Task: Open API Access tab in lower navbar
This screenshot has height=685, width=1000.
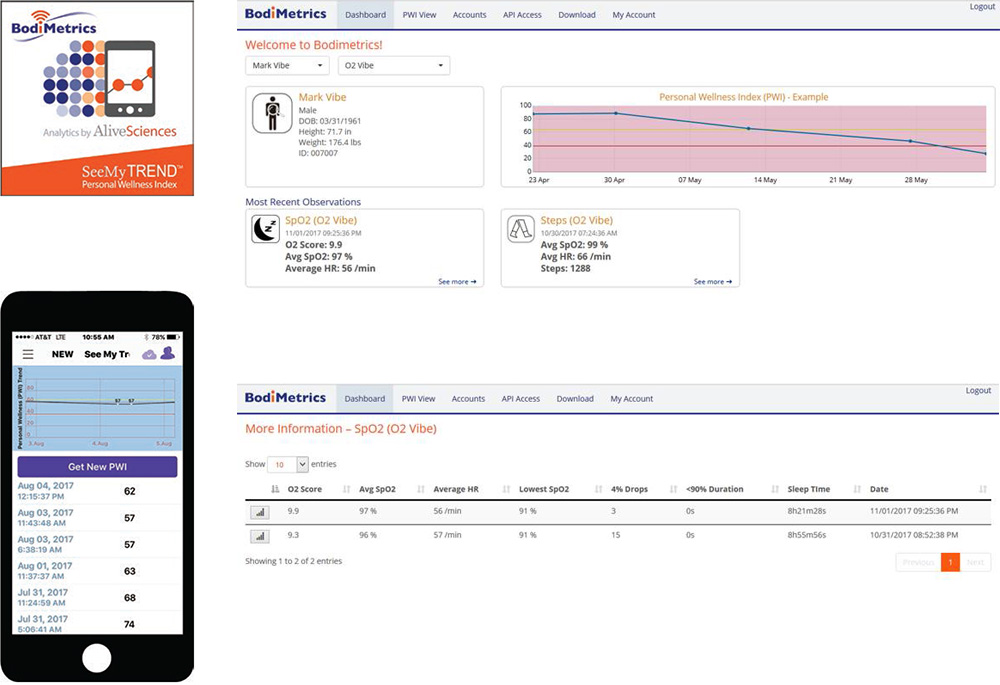Action: tap(520, 399)
